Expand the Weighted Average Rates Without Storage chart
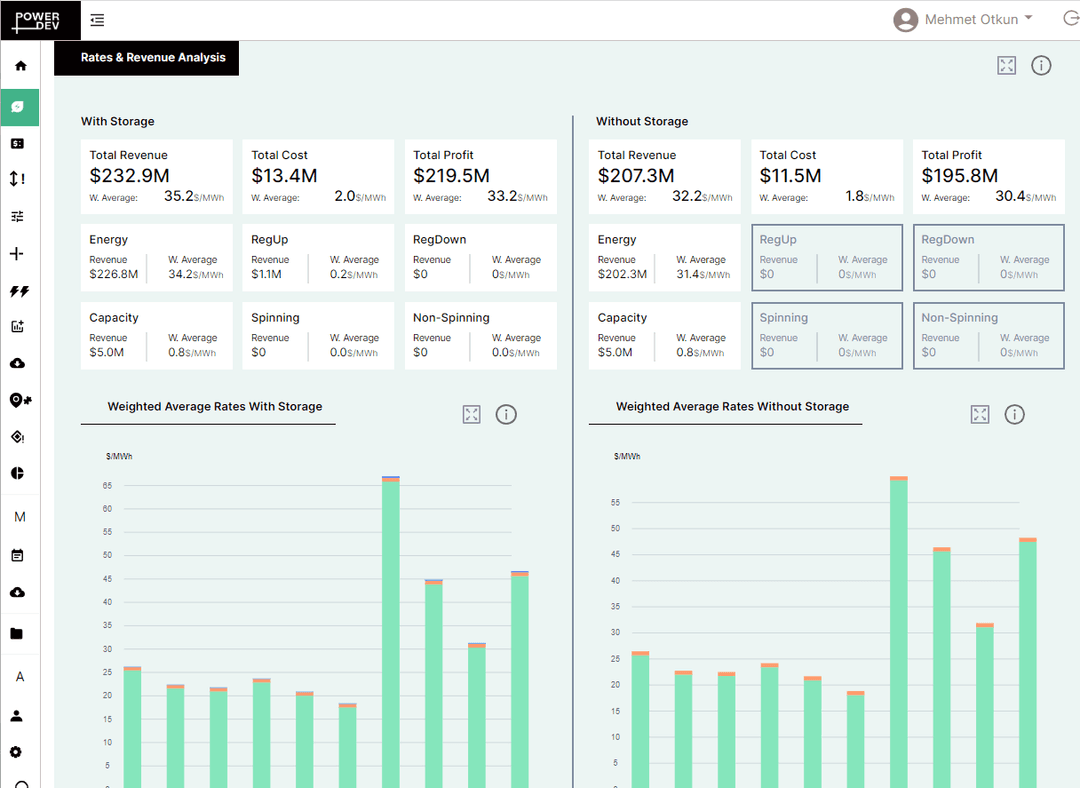Image resolution: width=1080 pixels, height=788 pixels. click(980, 414)
